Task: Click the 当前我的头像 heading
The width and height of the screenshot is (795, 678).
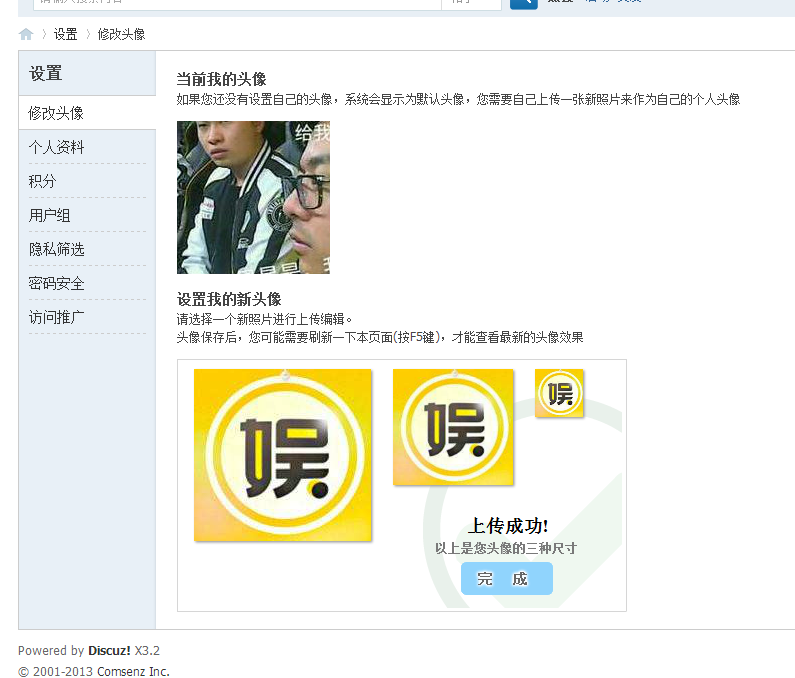Action: [221, 79]
